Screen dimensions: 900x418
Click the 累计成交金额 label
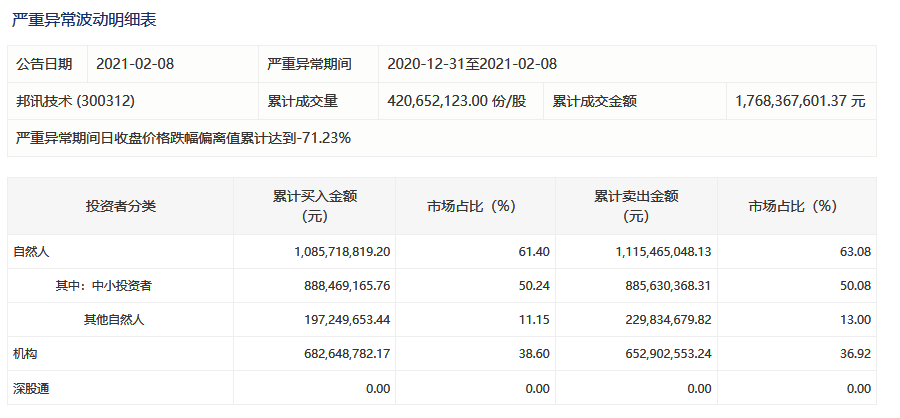pos(595,101)
